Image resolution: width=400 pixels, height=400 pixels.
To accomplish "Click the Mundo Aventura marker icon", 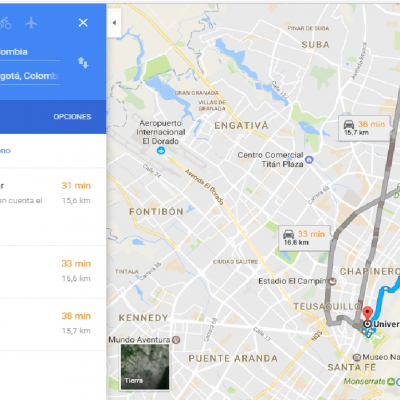I will coord(176,340).
